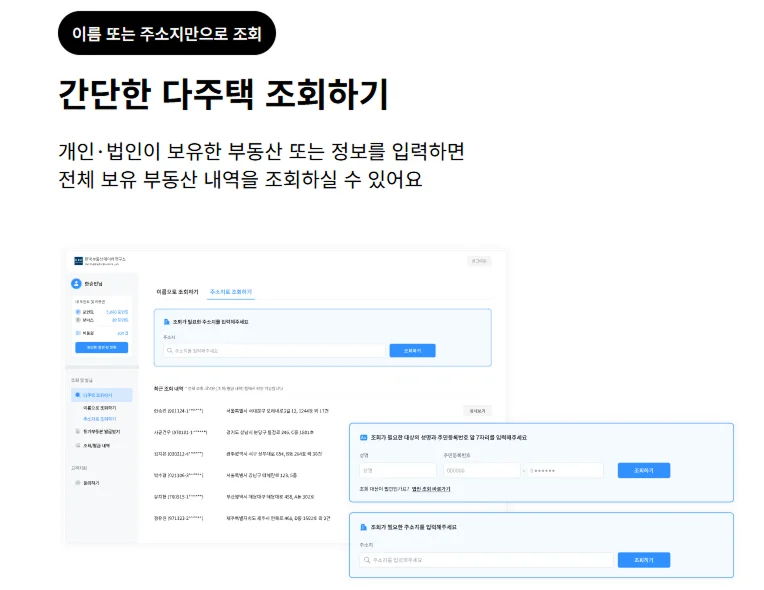Click the 간단한 다주택 조회하기 headline
Screen dimensions: 764x590
pyautogui.click(x=223, y=94)
